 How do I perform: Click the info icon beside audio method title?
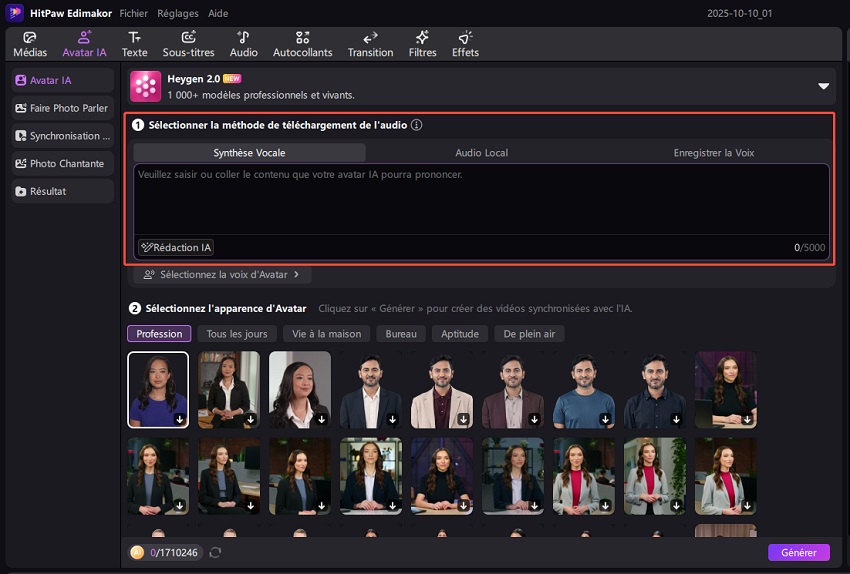coord(416,126)
